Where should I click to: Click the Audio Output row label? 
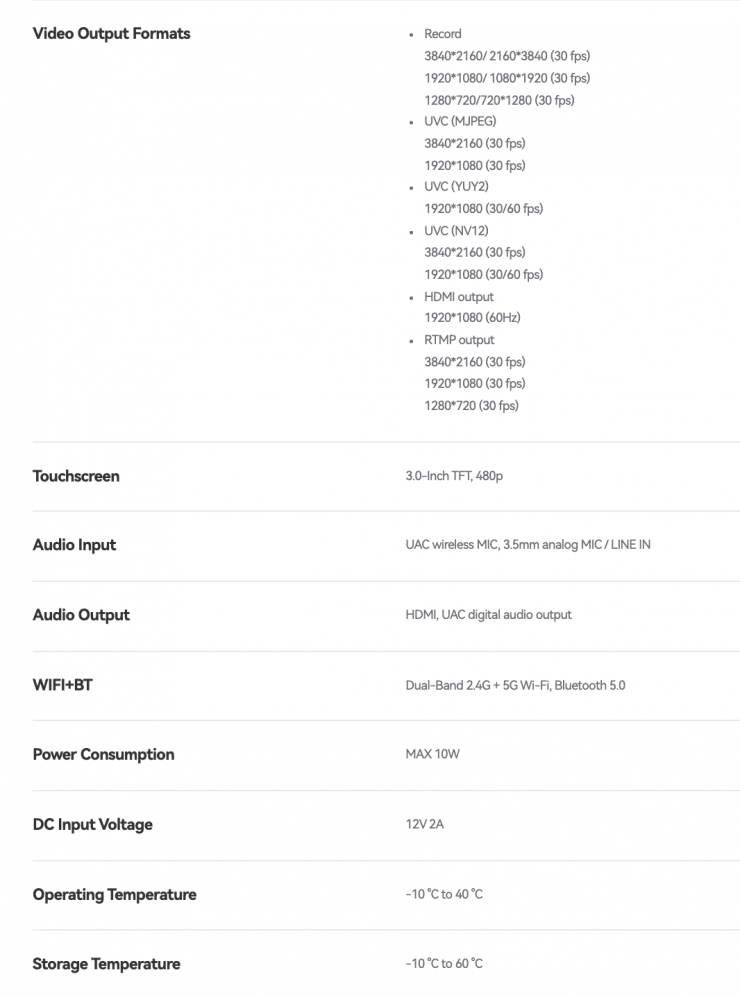[81, 615]
